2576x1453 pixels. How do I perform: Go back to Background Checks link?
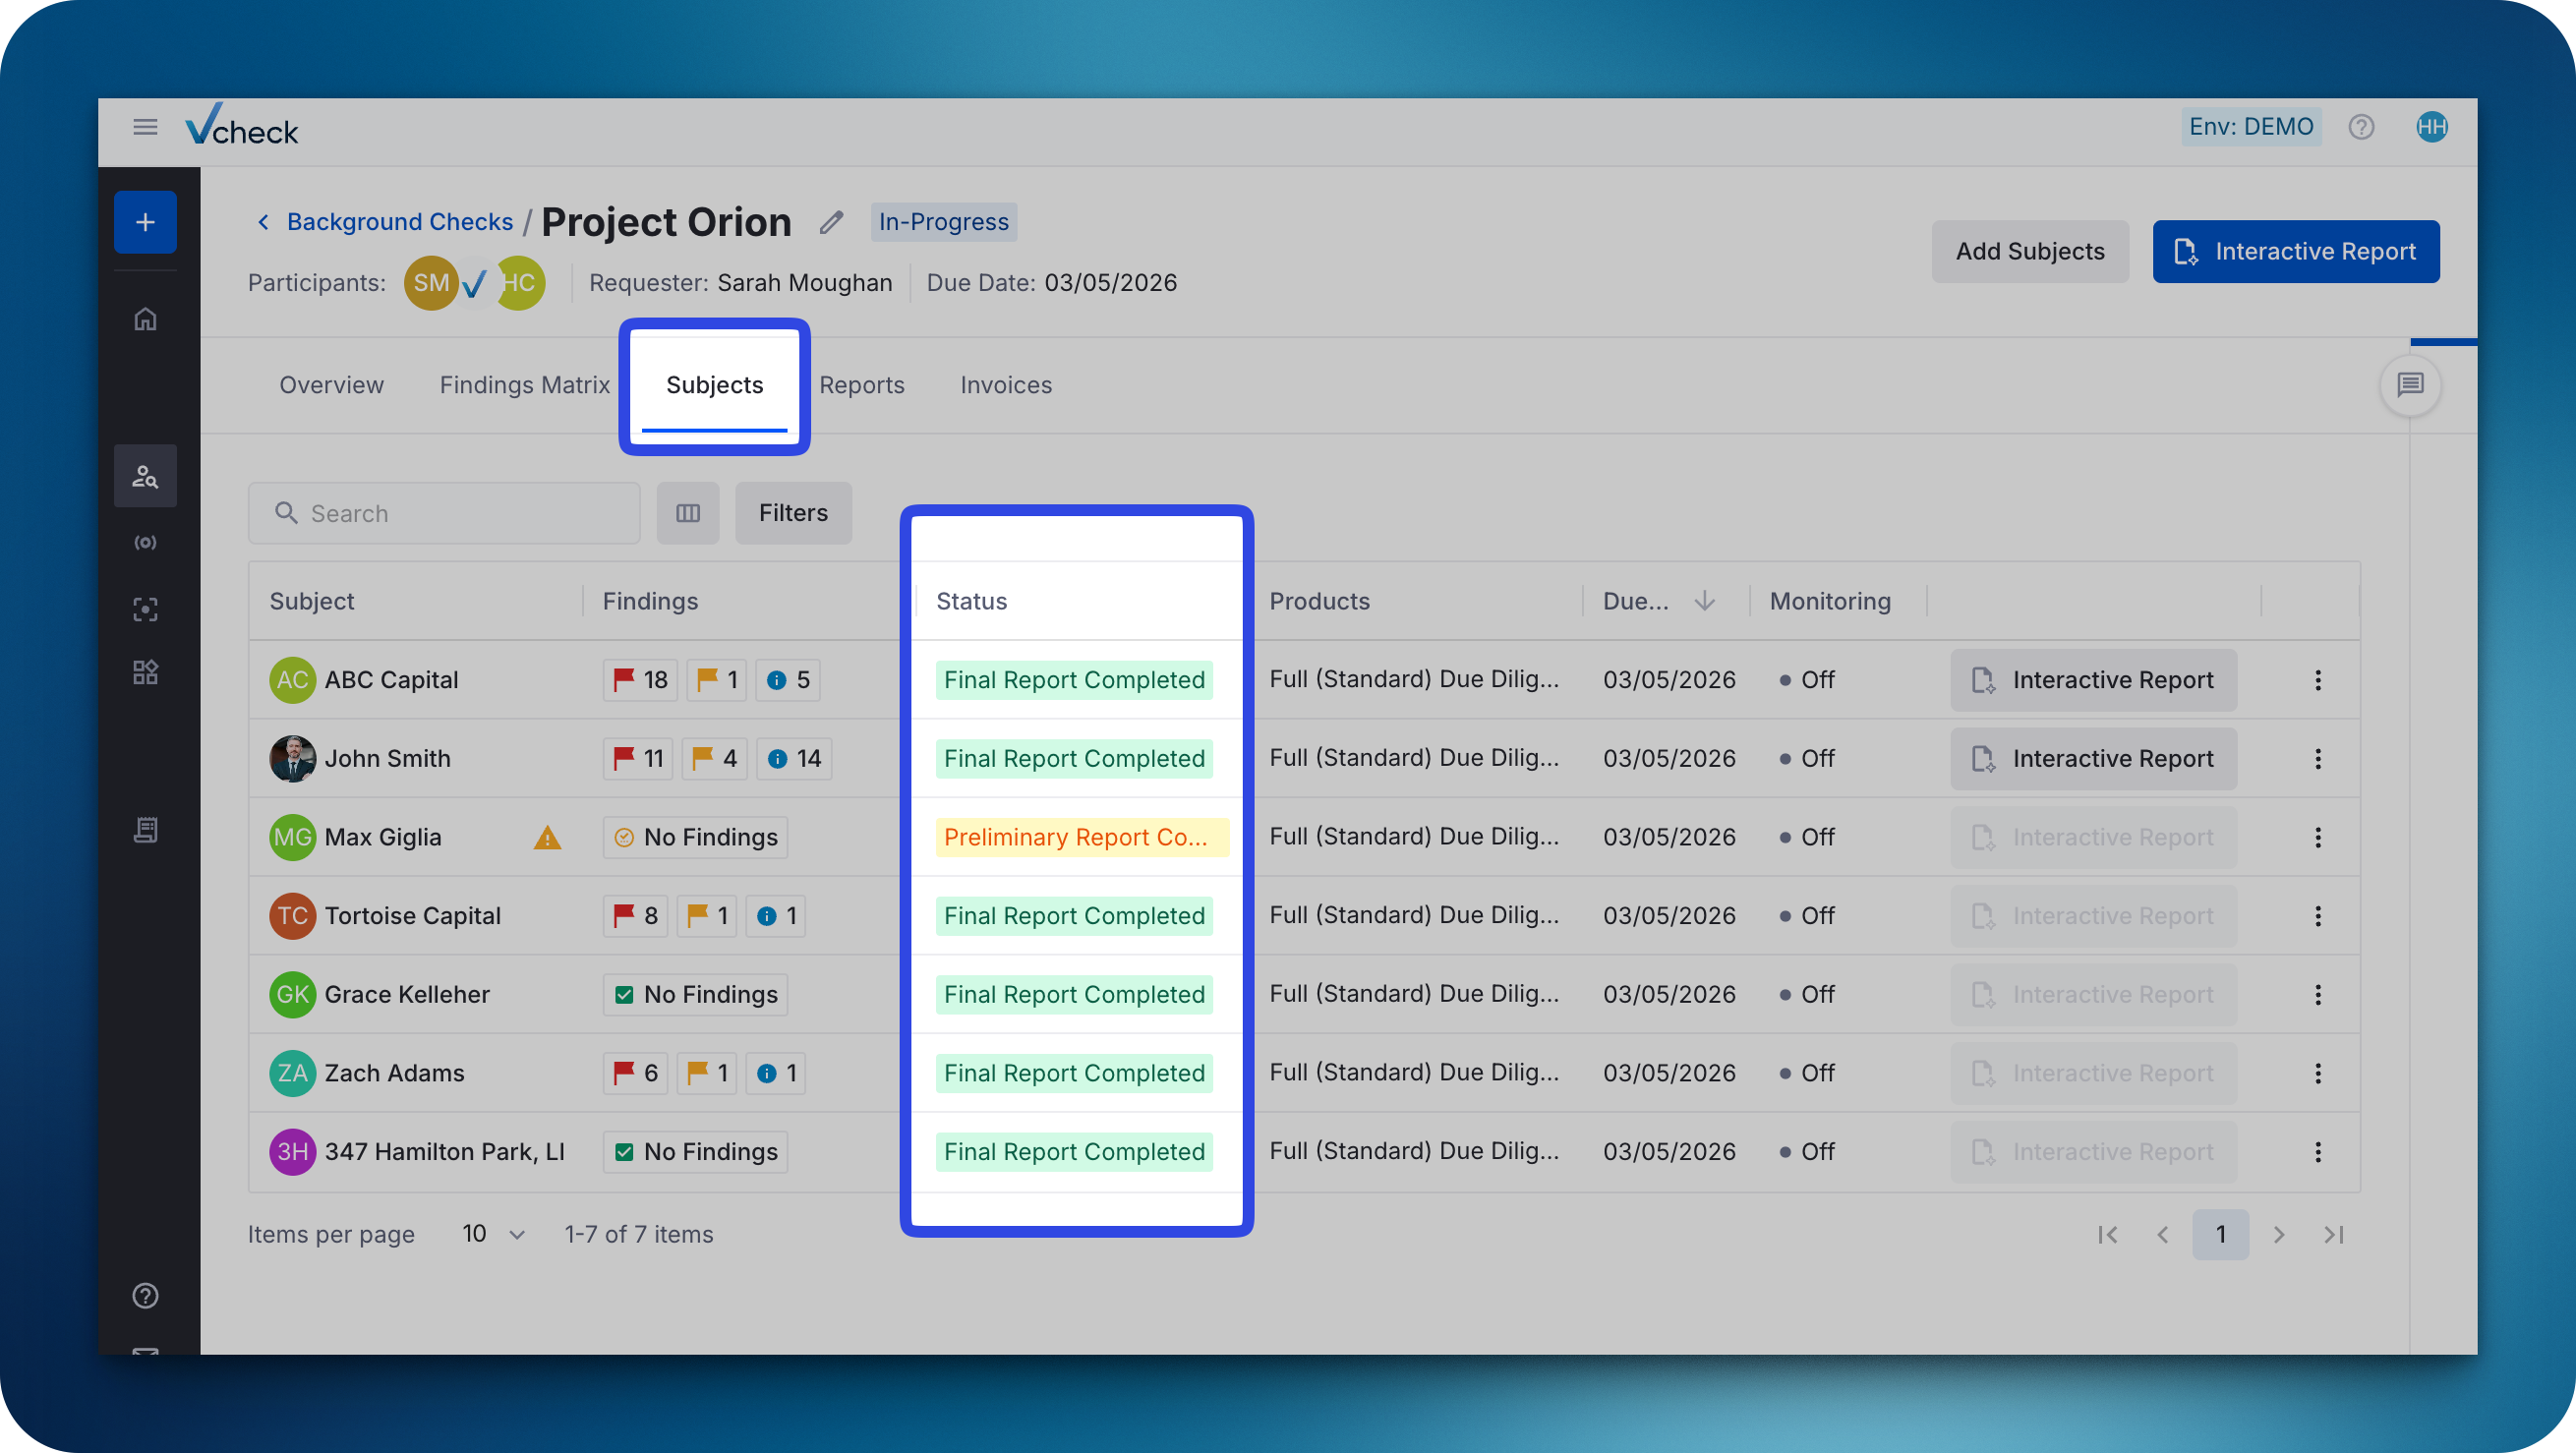tap(399, 222)
